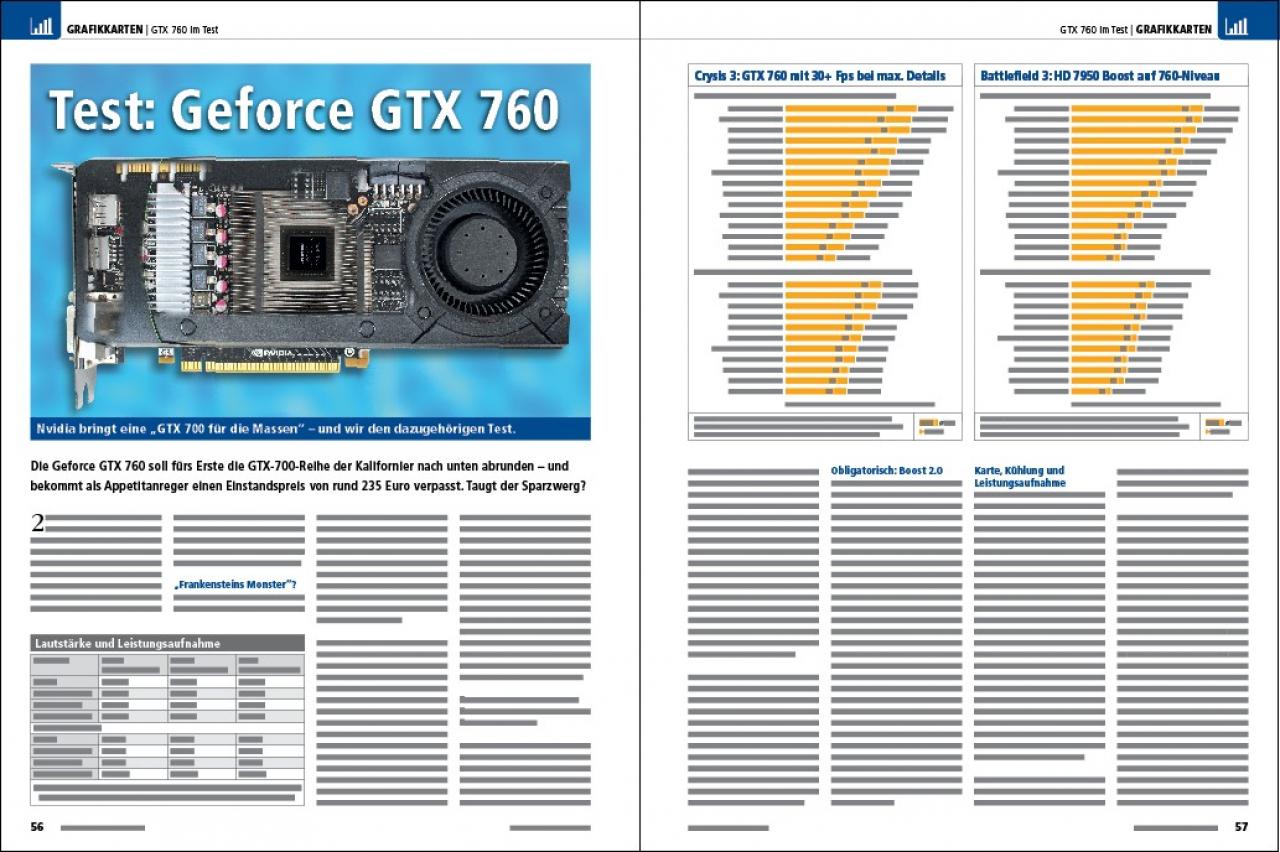Click page number 56
The height and width of the screenshot is (852, 1280).
[37, 827]
